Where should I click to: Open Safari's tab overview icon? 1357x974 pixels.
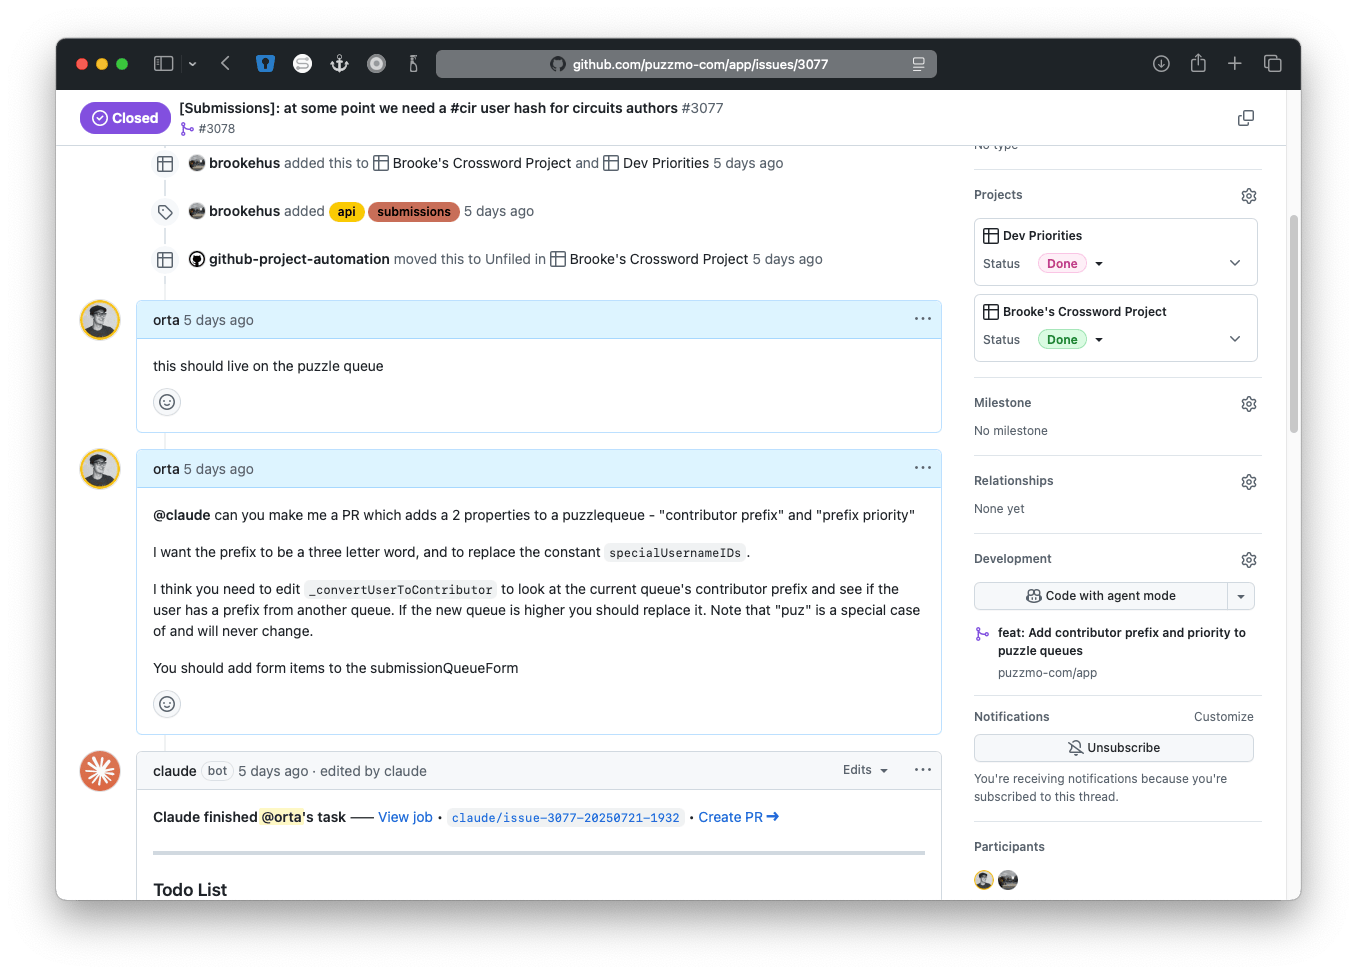click(1272, 63)
